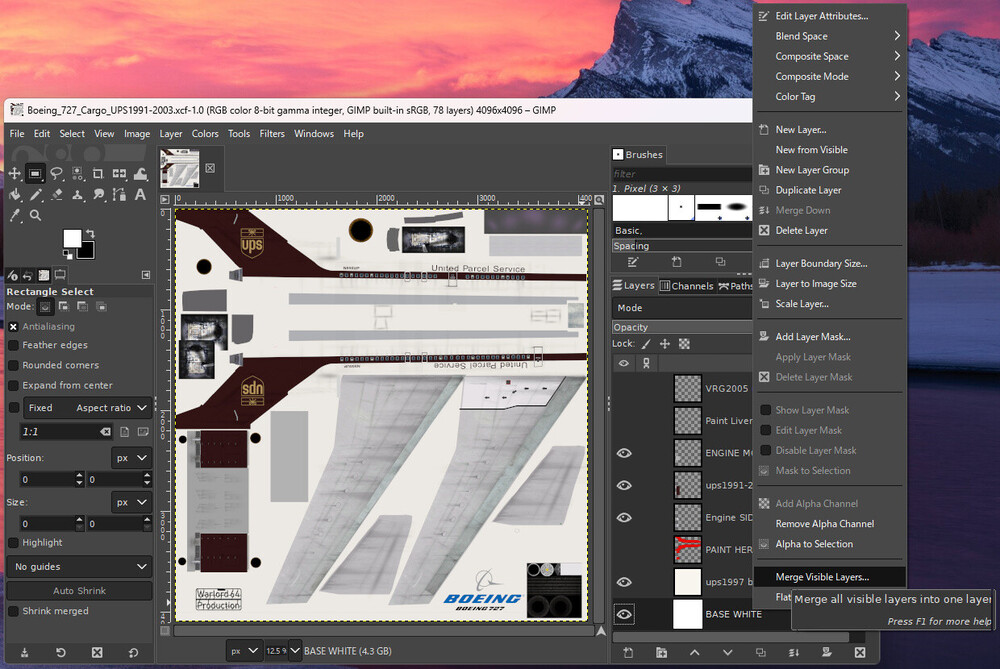
Task: Swap foreground and background colors
Action: [90, 232]
